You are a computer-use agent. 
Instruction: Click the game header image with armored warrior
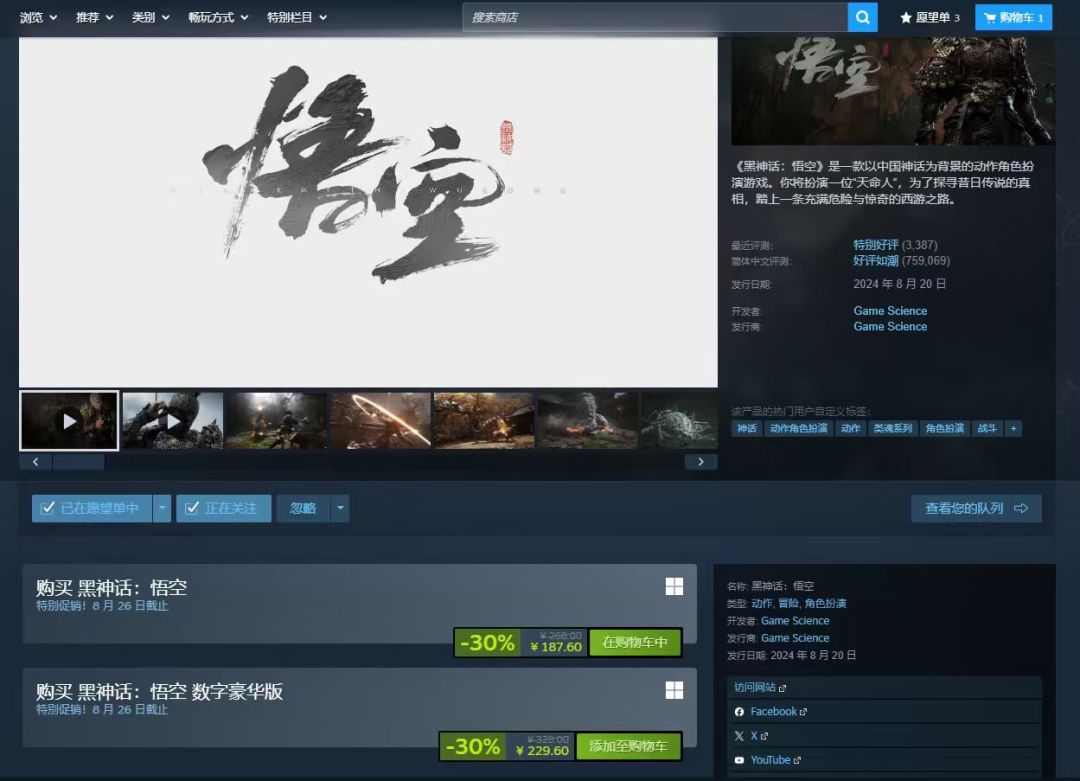[x=893, y=91]
